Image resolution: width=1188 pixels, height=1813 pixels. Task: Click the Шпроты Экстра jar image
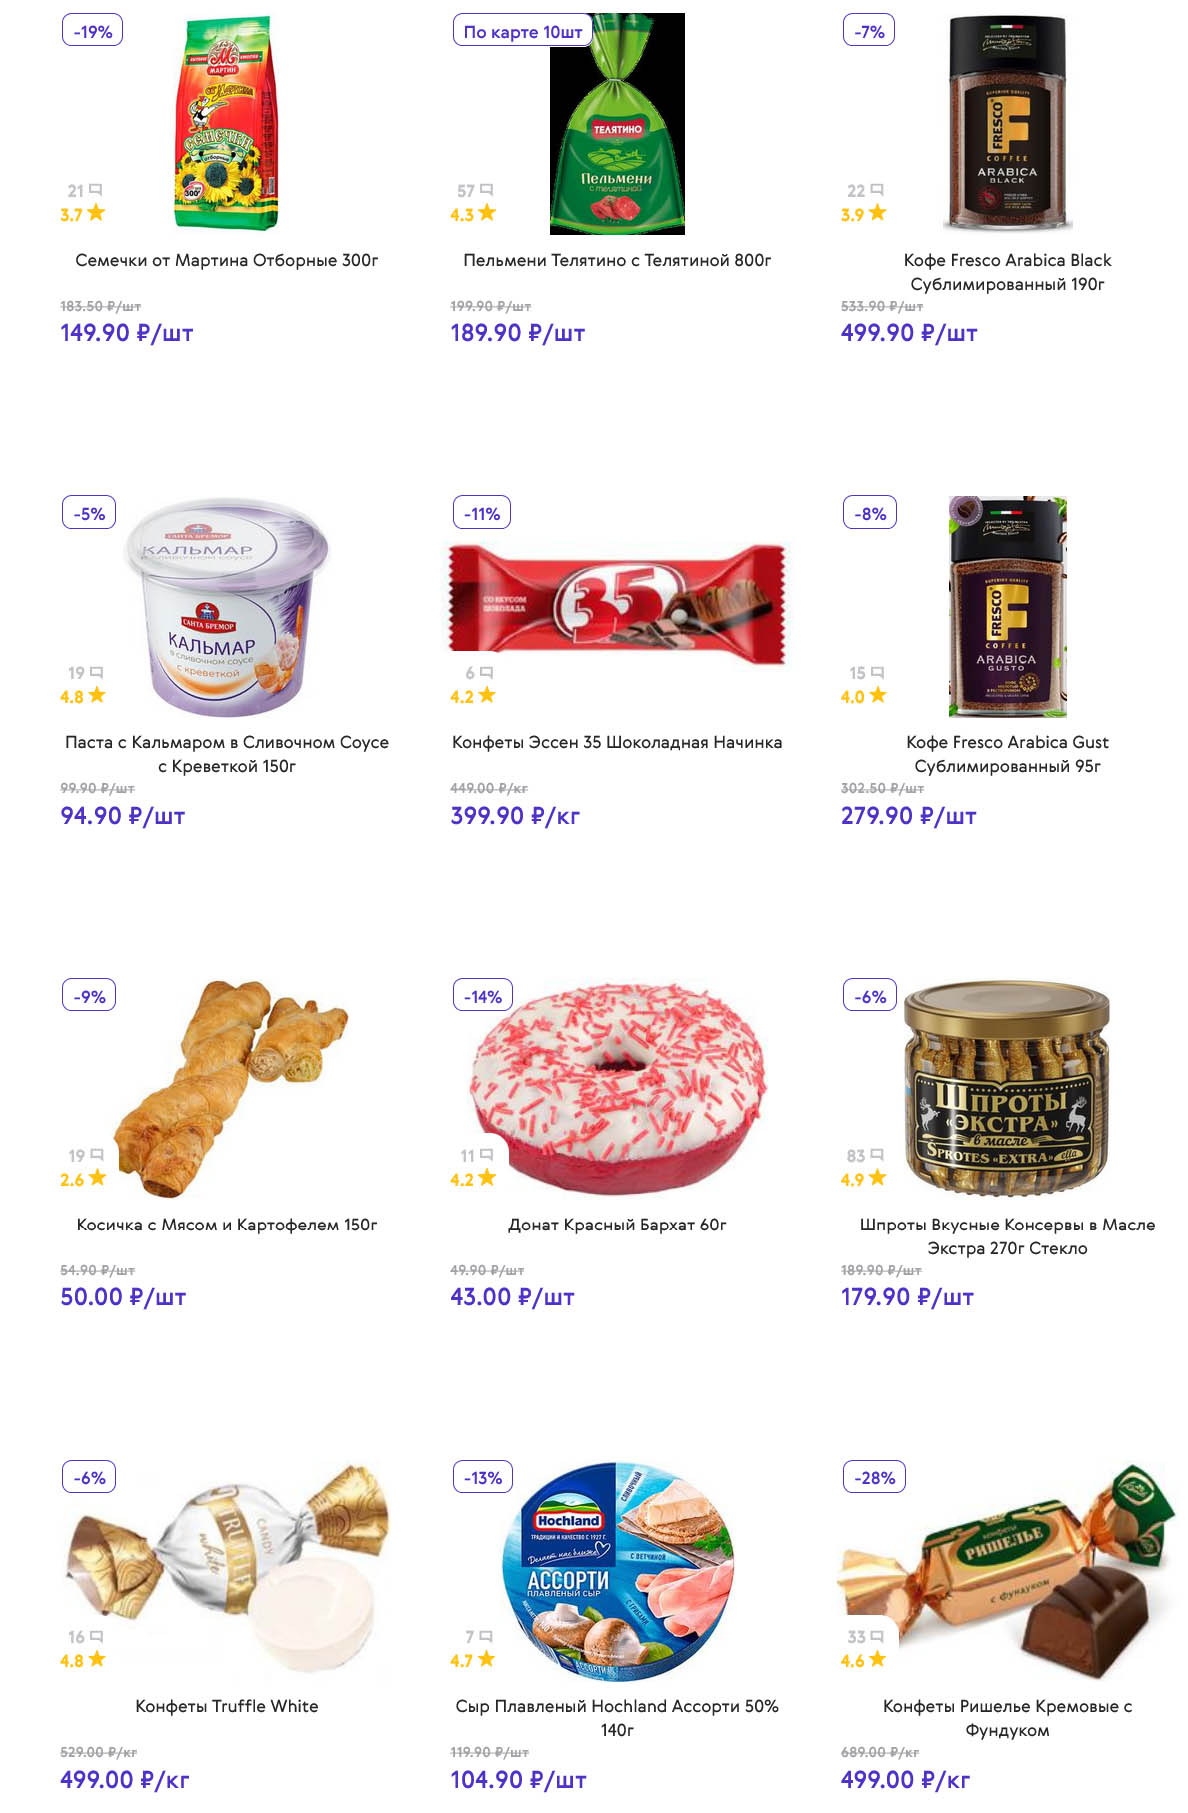point(1007,1083)
